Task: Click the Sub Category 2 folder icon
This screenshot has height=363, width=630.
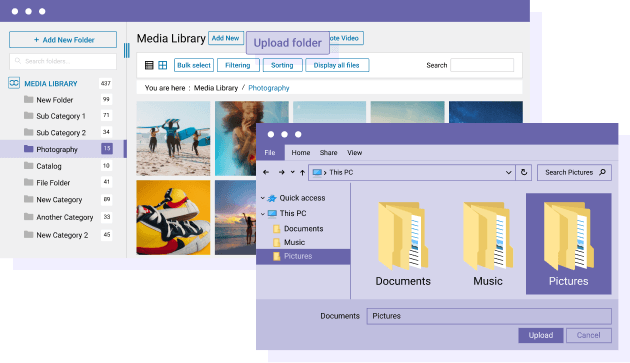Action: click(x=29, y=132)
